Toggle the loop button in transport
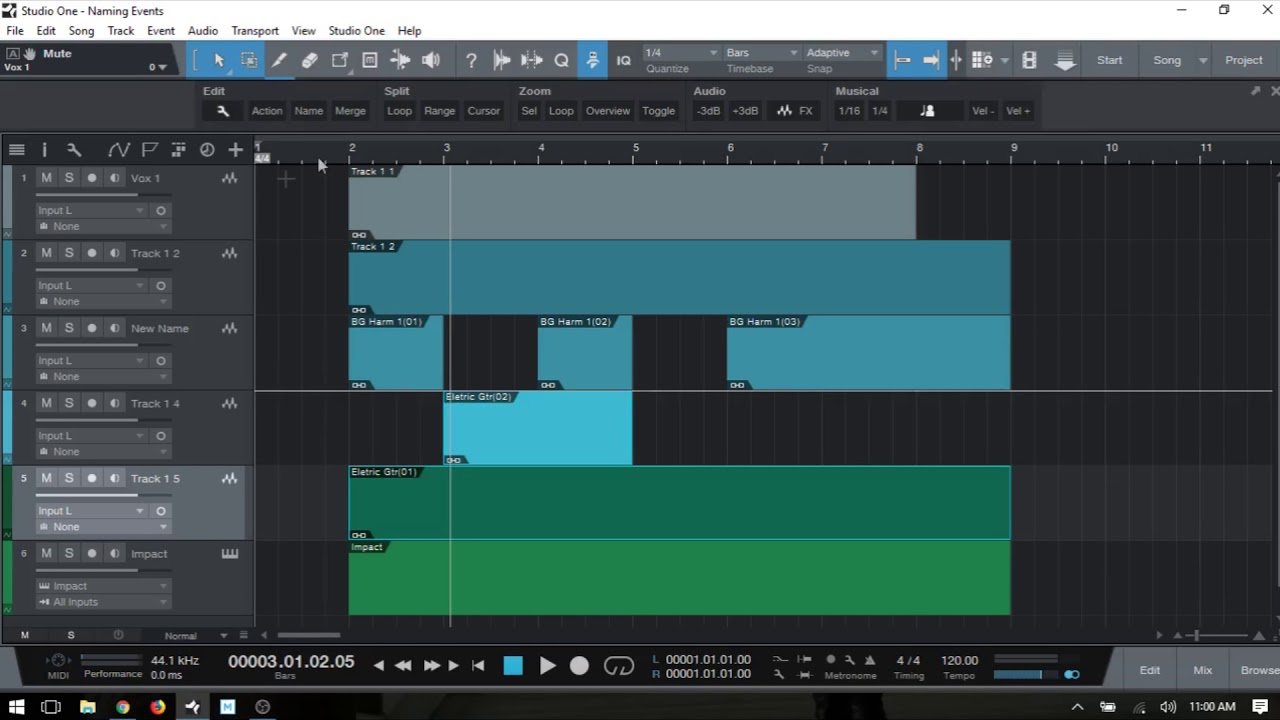The image size is (1280, 720). (619, 666)
